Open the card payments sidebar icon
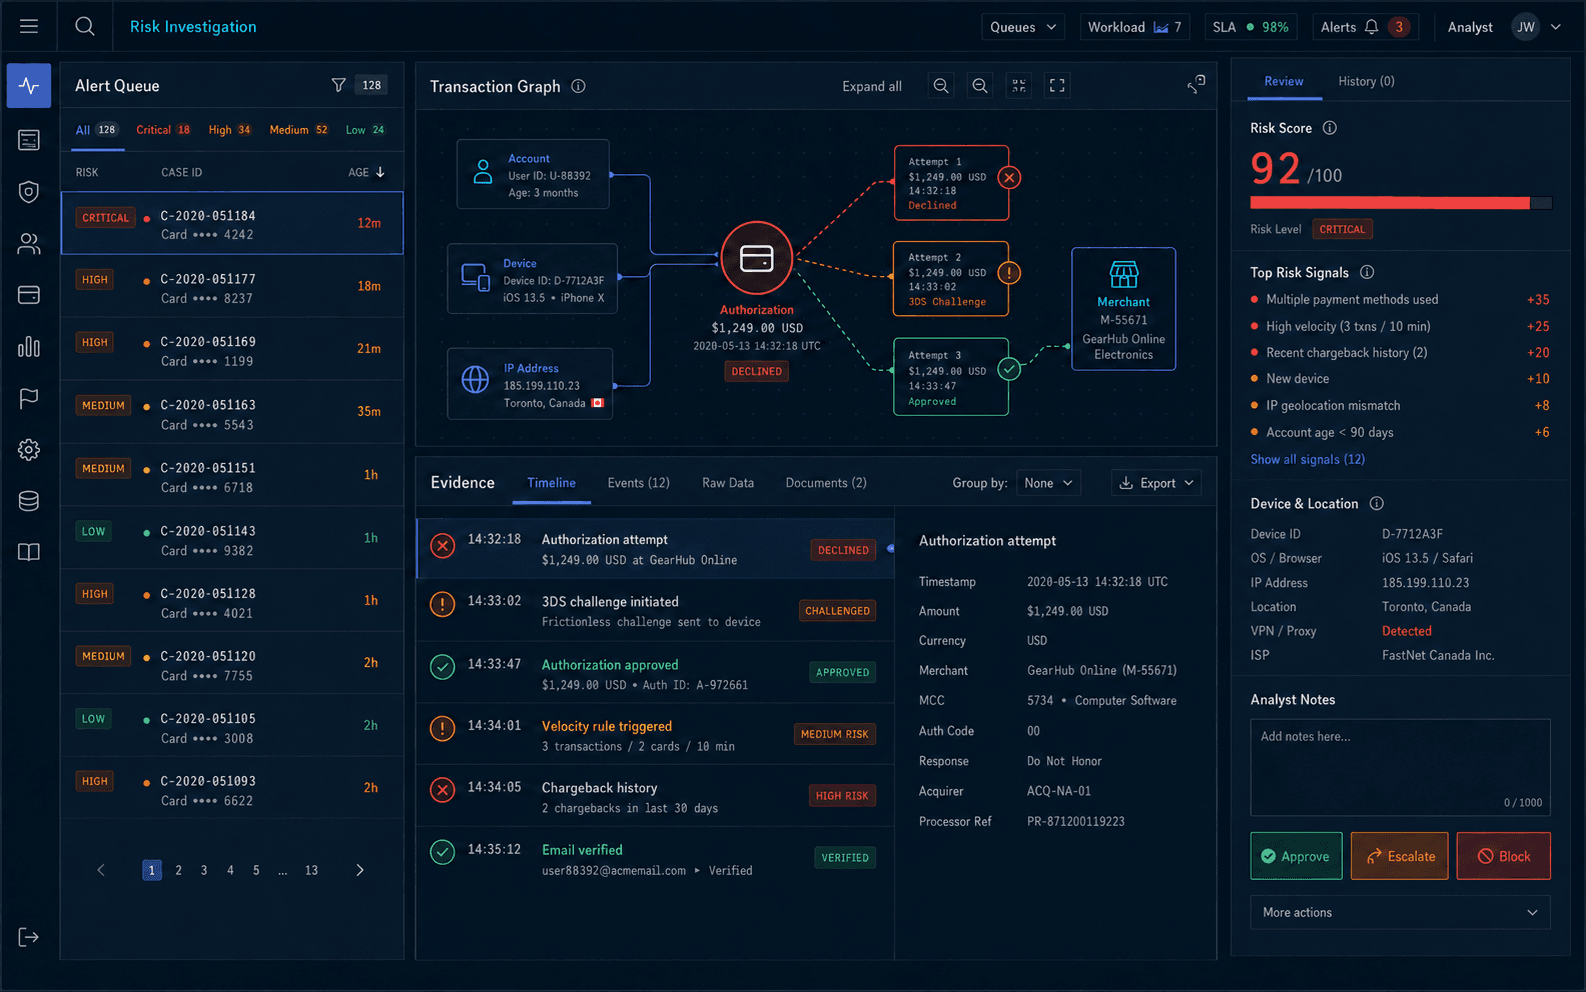This screenshot has height=992, width=1586. tap(29, 295)
